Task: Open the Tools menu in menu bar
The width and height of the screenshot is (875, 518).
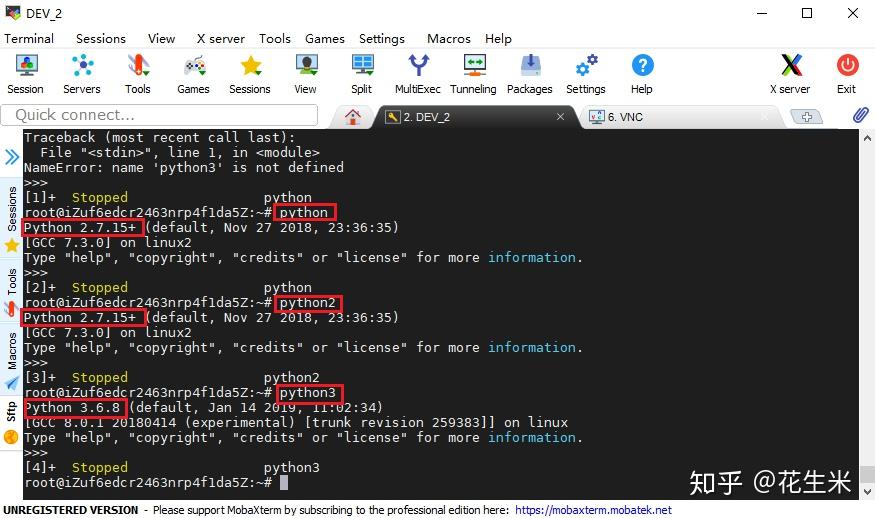Action: [x=275, y=39]
